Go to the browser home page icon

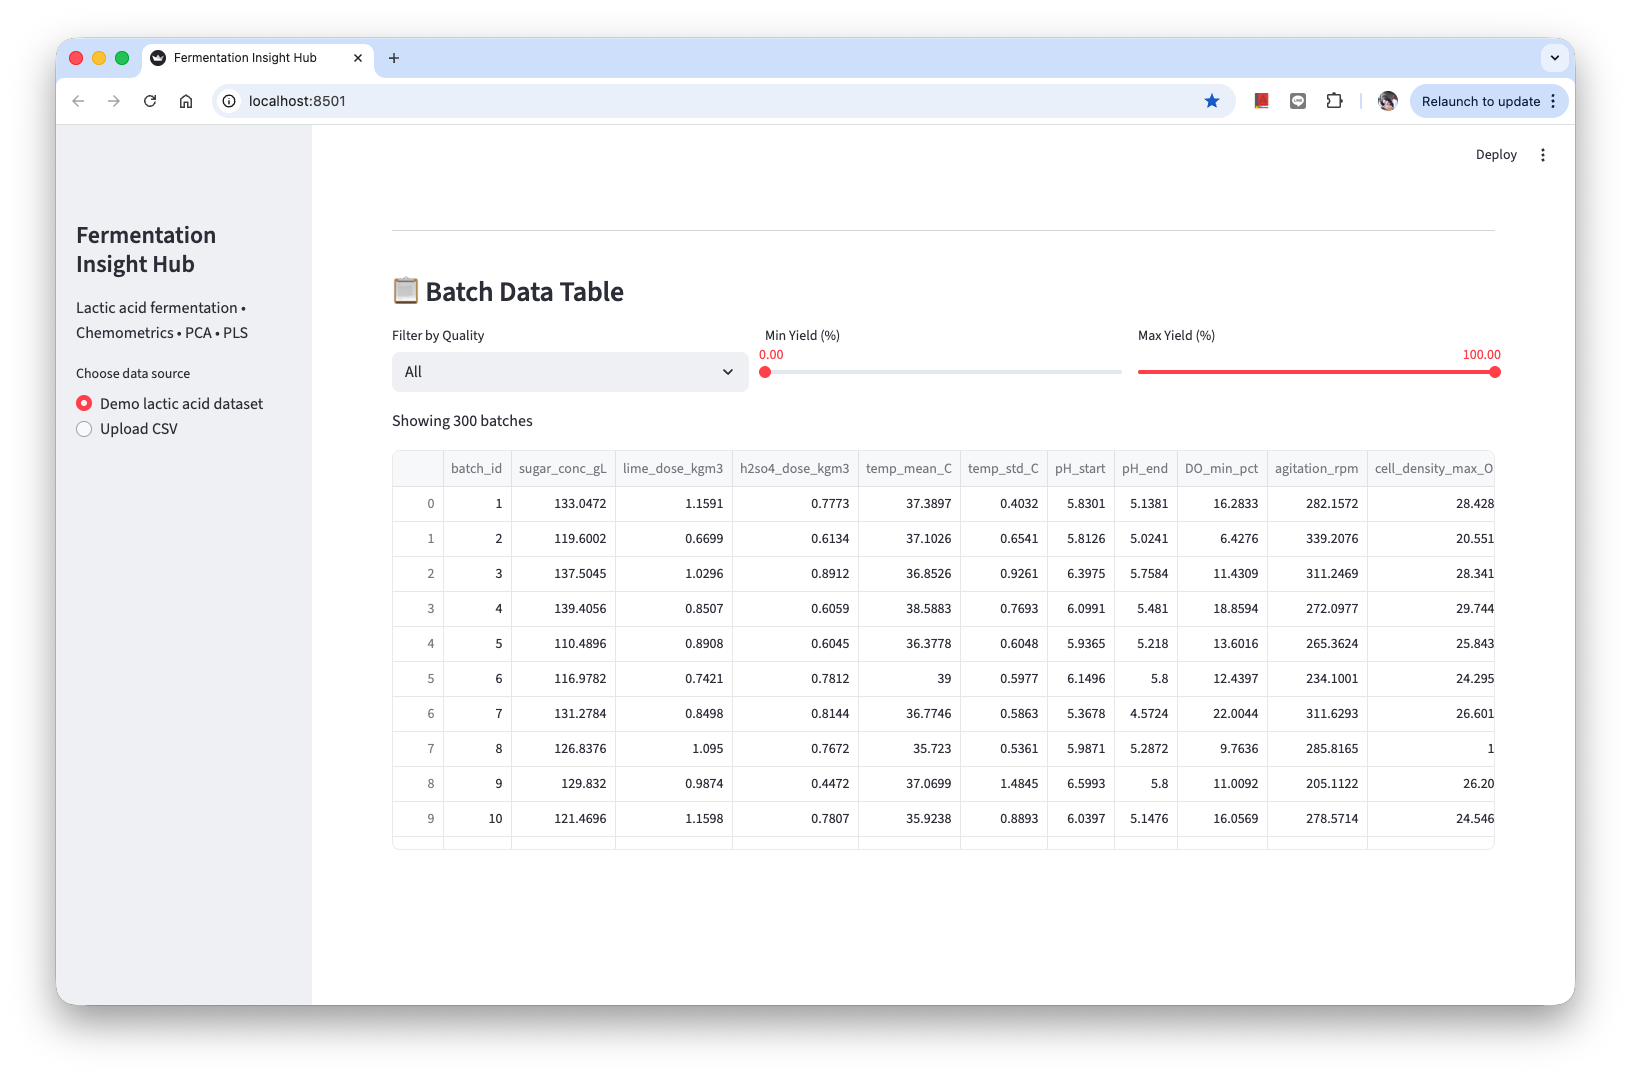186,101
